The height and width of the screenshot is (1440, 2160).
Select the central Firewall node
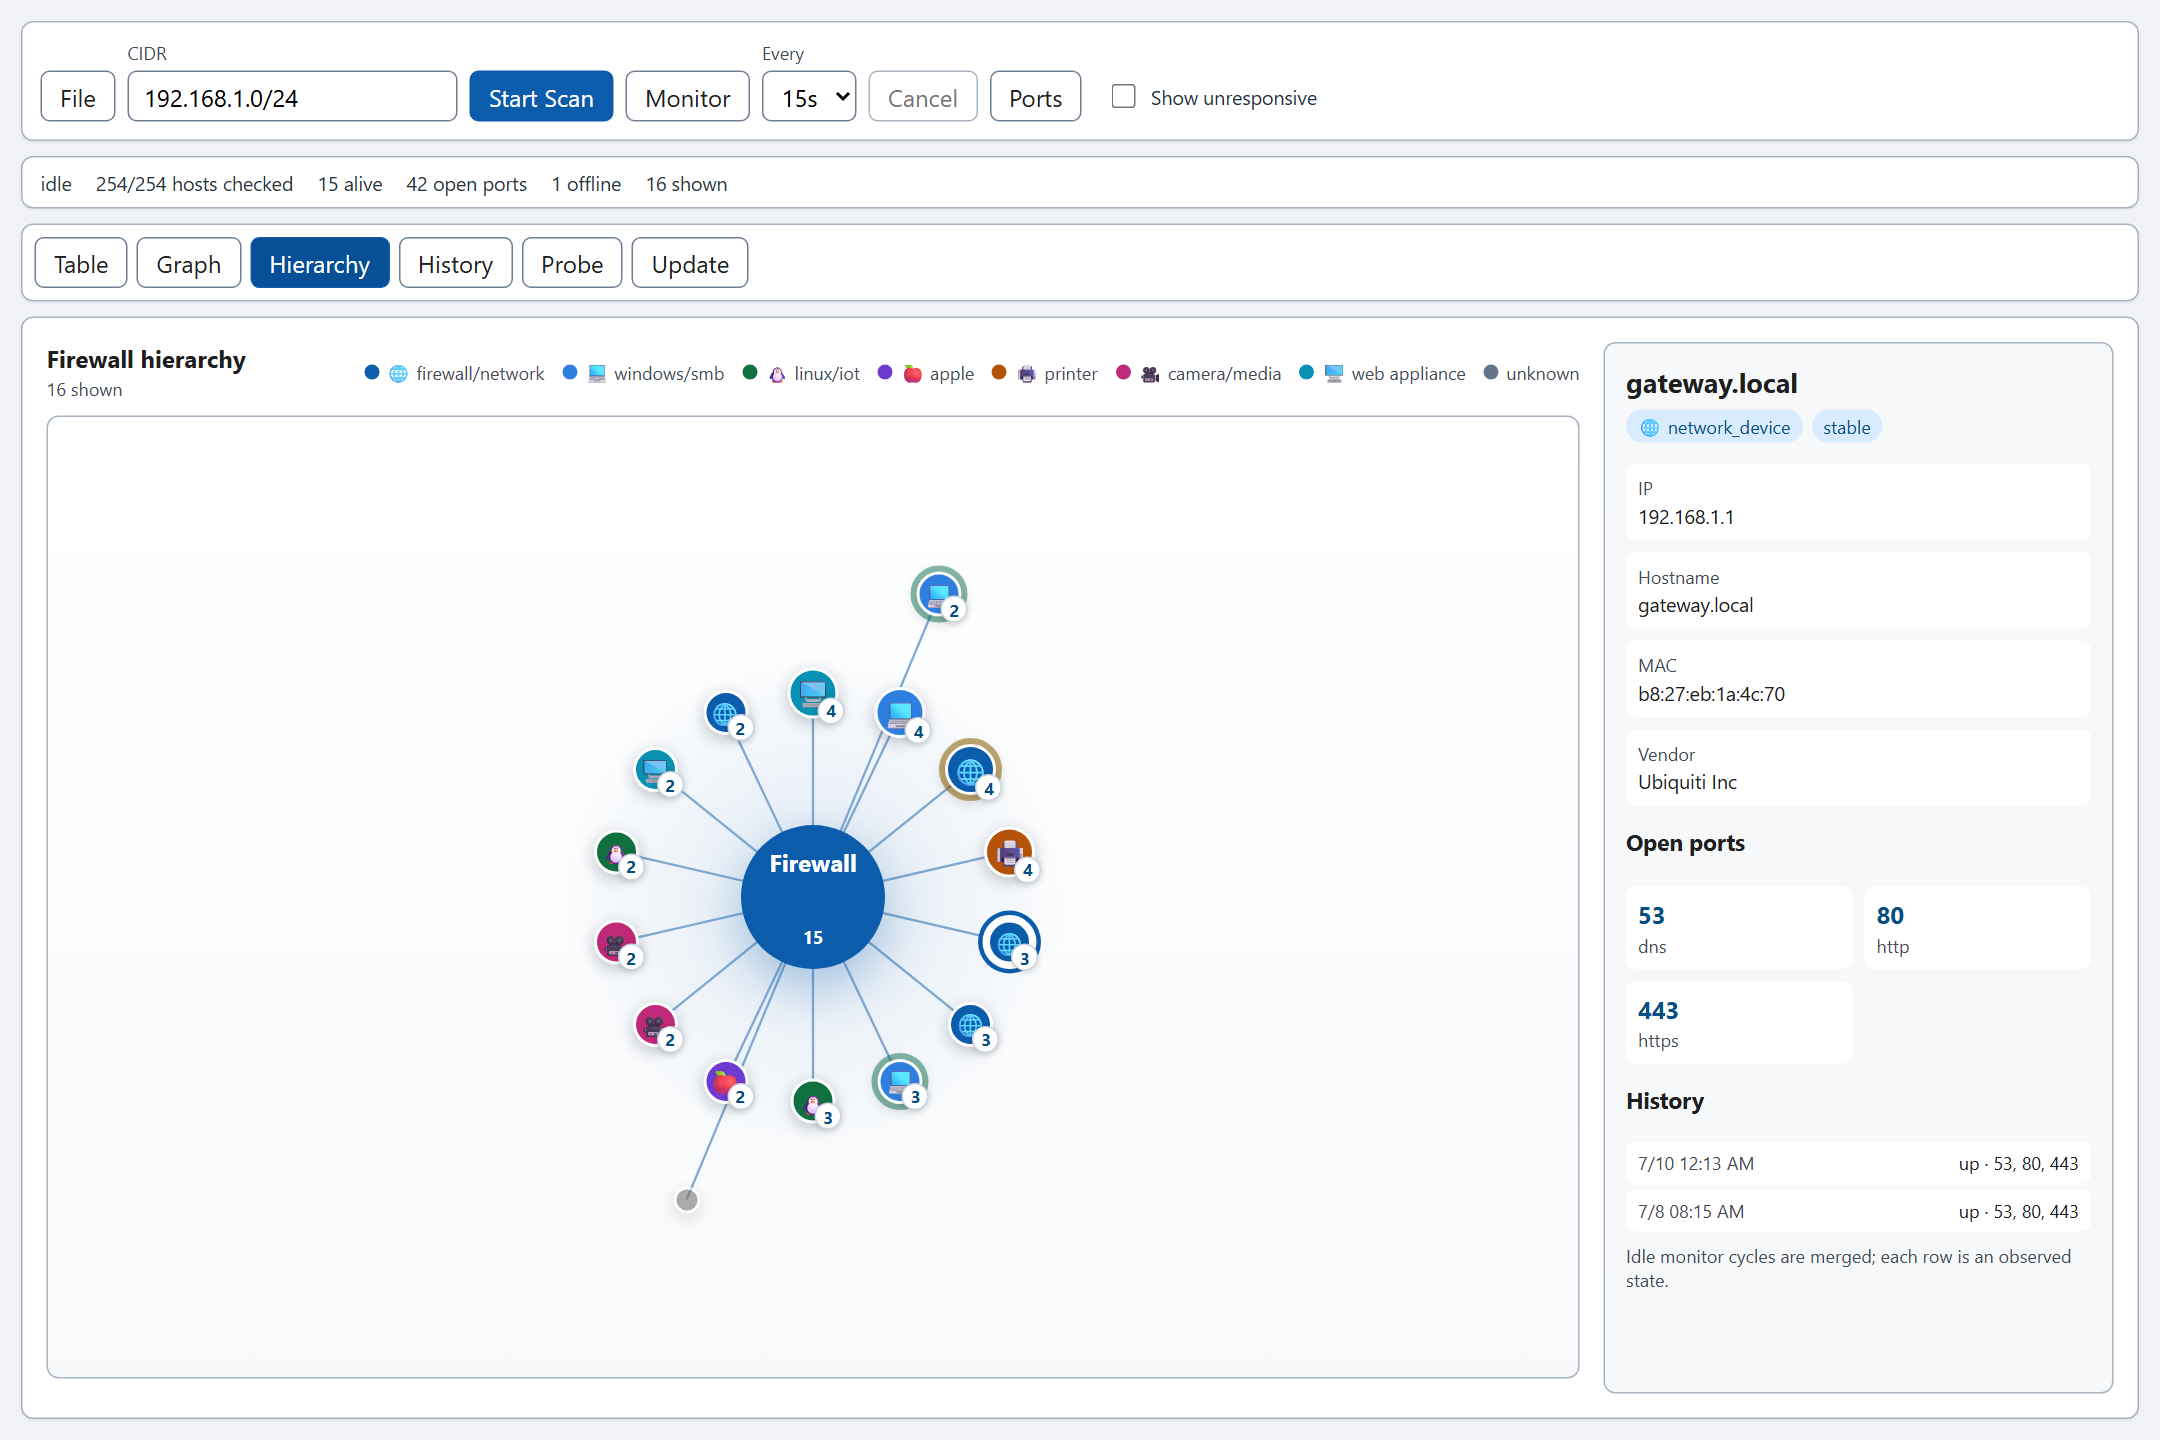pyautogui.click(x=812, y=896)
